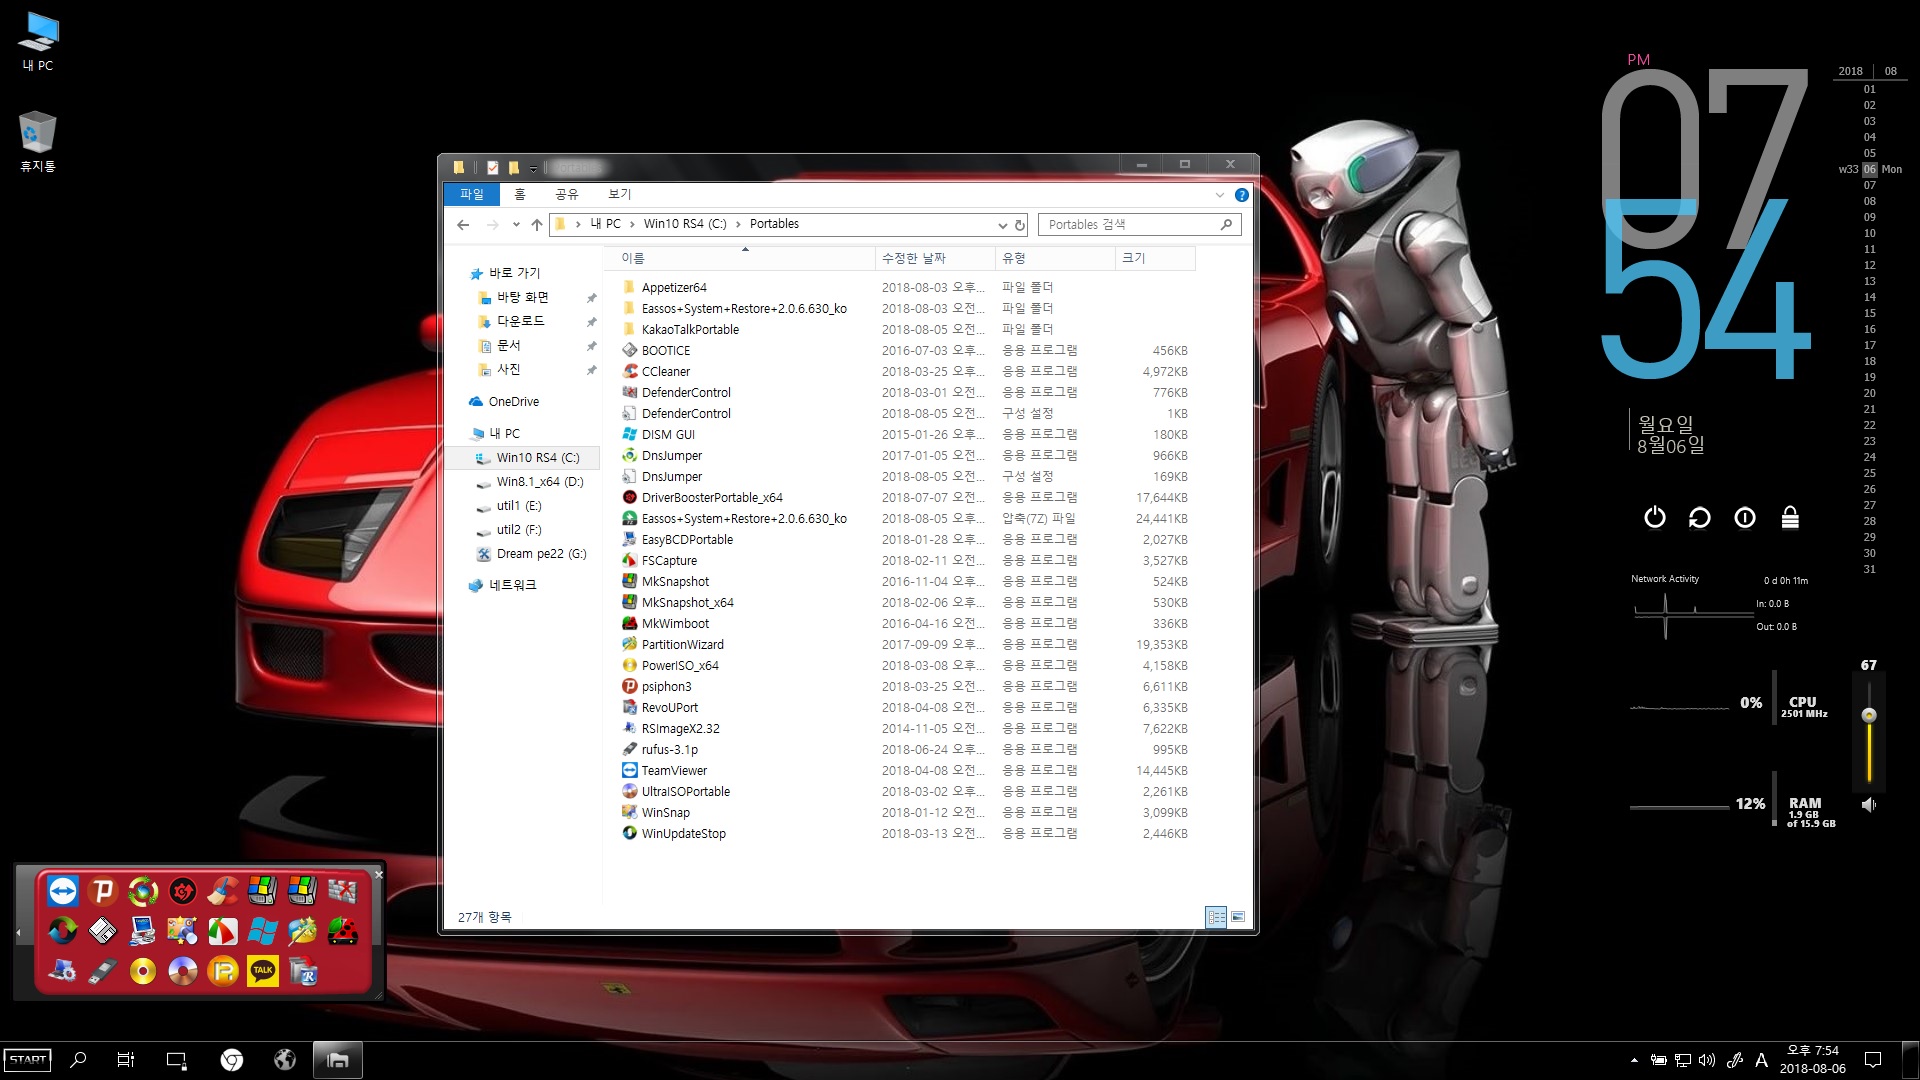The width and height of the screenshot is (1920, 1080).
Task: Collapse launcher dock with left arrow
Action: pos(19,933)
